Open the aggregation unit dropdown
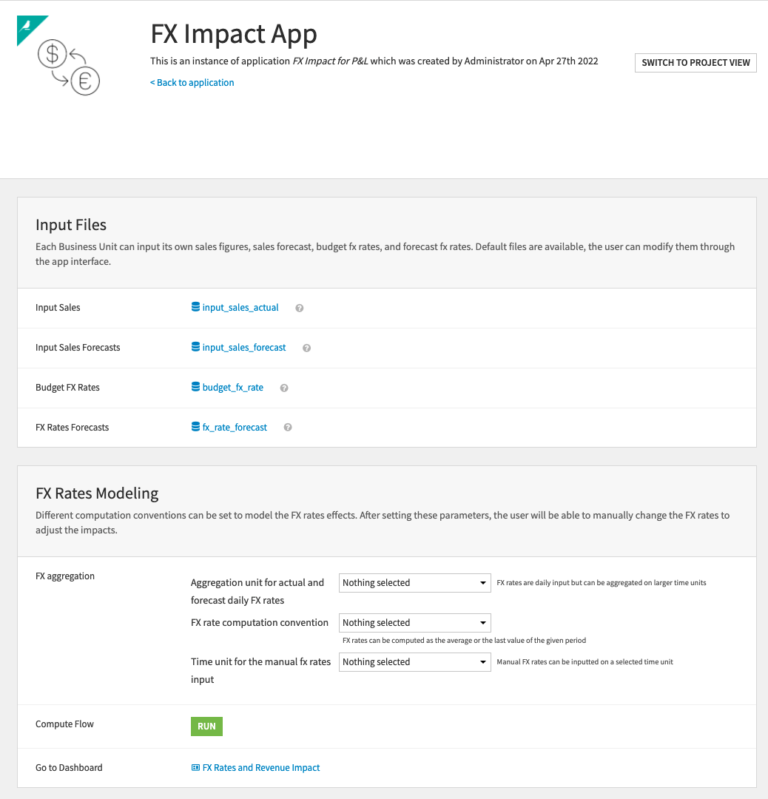Image resolution: width=768 pixels, height=799 pixels. click(415, 583)
